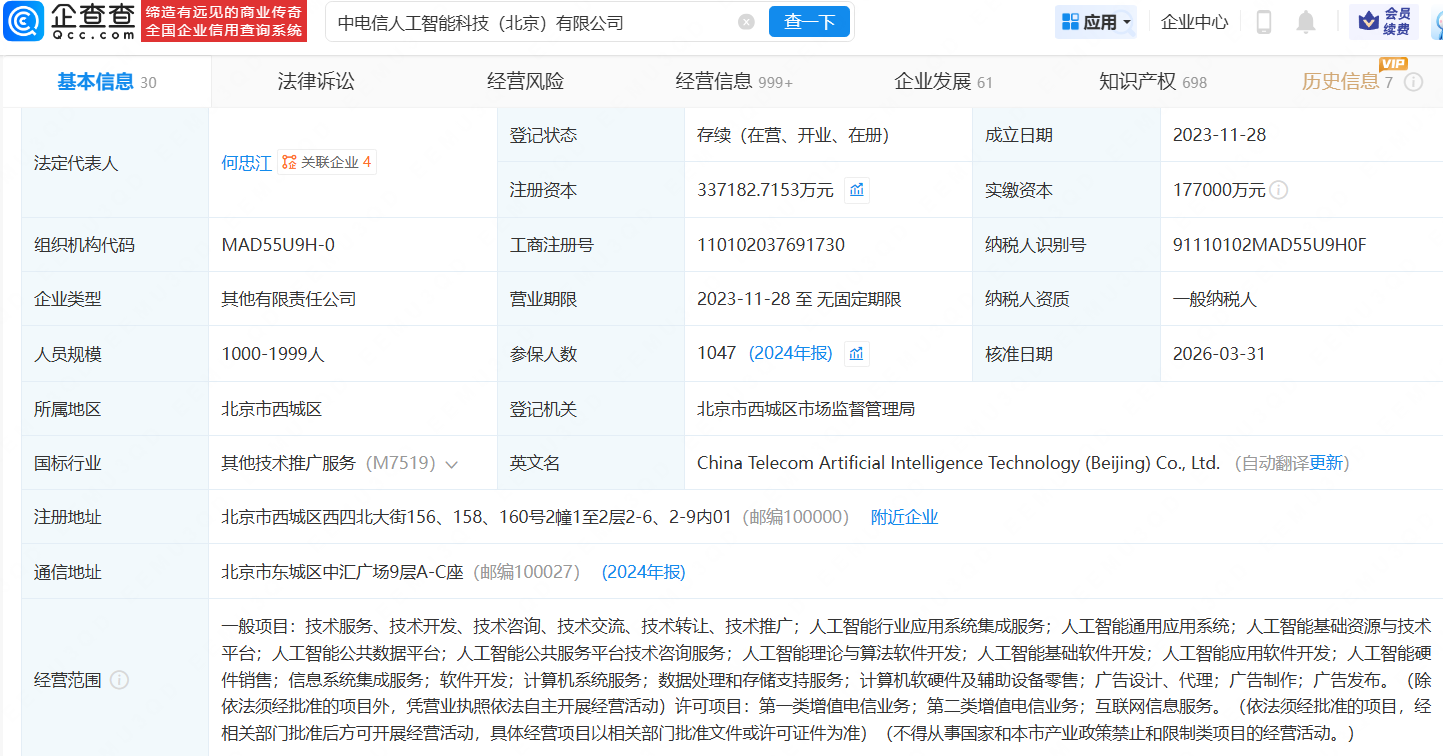Click info icon next to 历史信息 tab

coord(1413,82)
